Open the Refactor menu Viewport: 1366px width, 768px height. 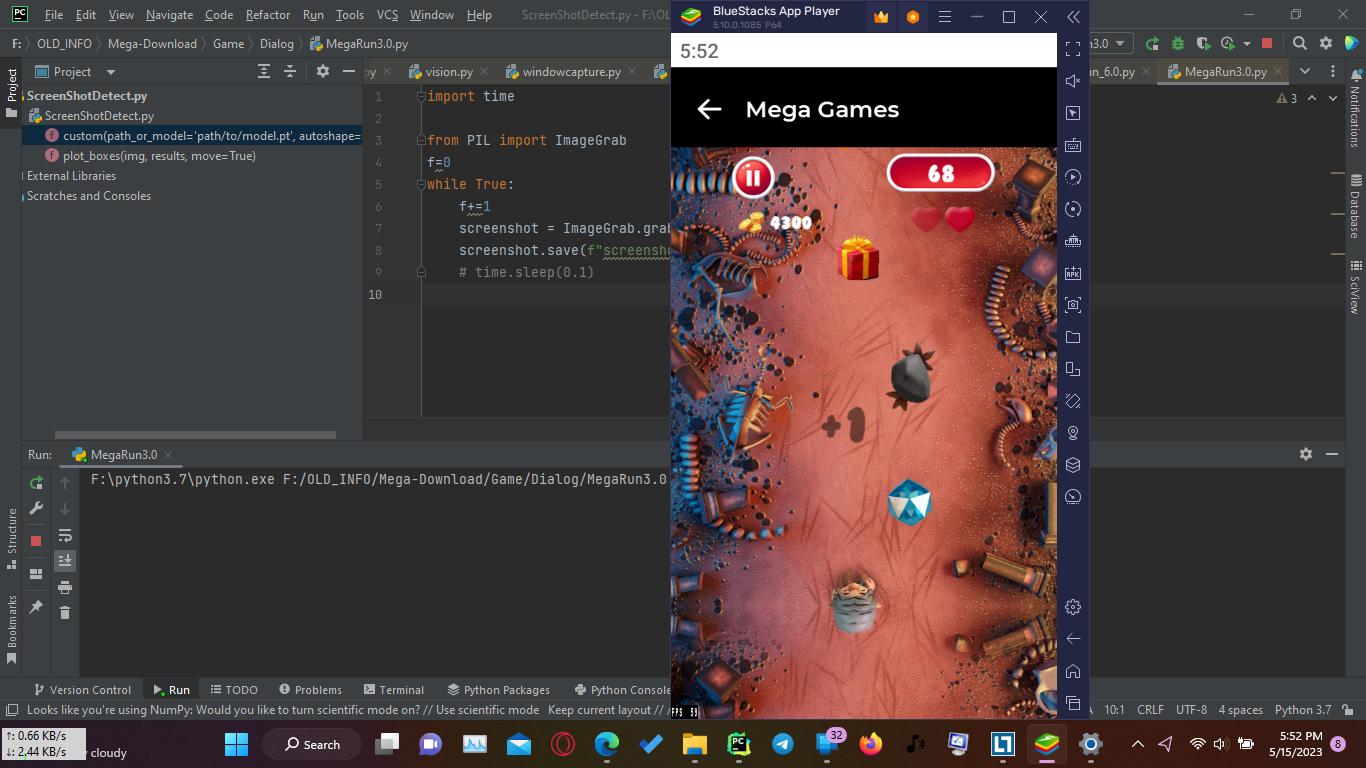click(x=267, y=15)
